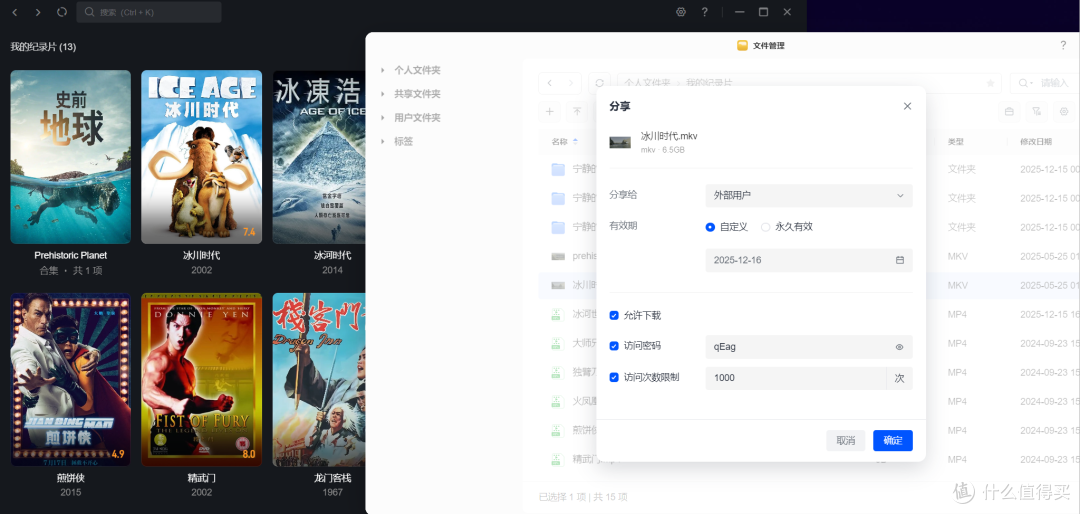Click the 1000 access count field
The height and width of the screenshot is (514, 1080).
point(796,378)
